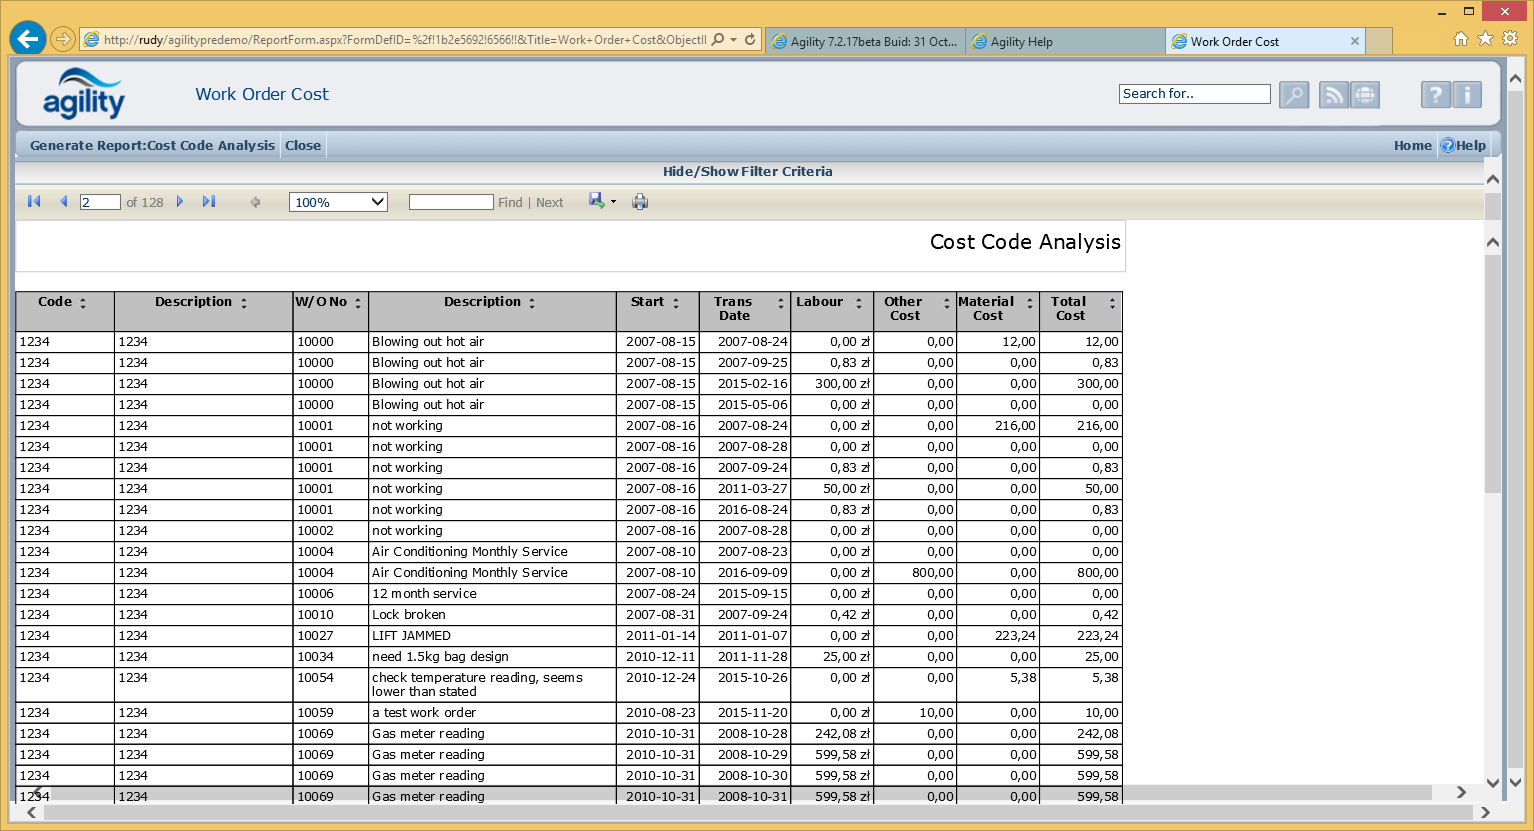1534x831 pixels.
Task: Click the Home link
Action: tap(1412, 146)
